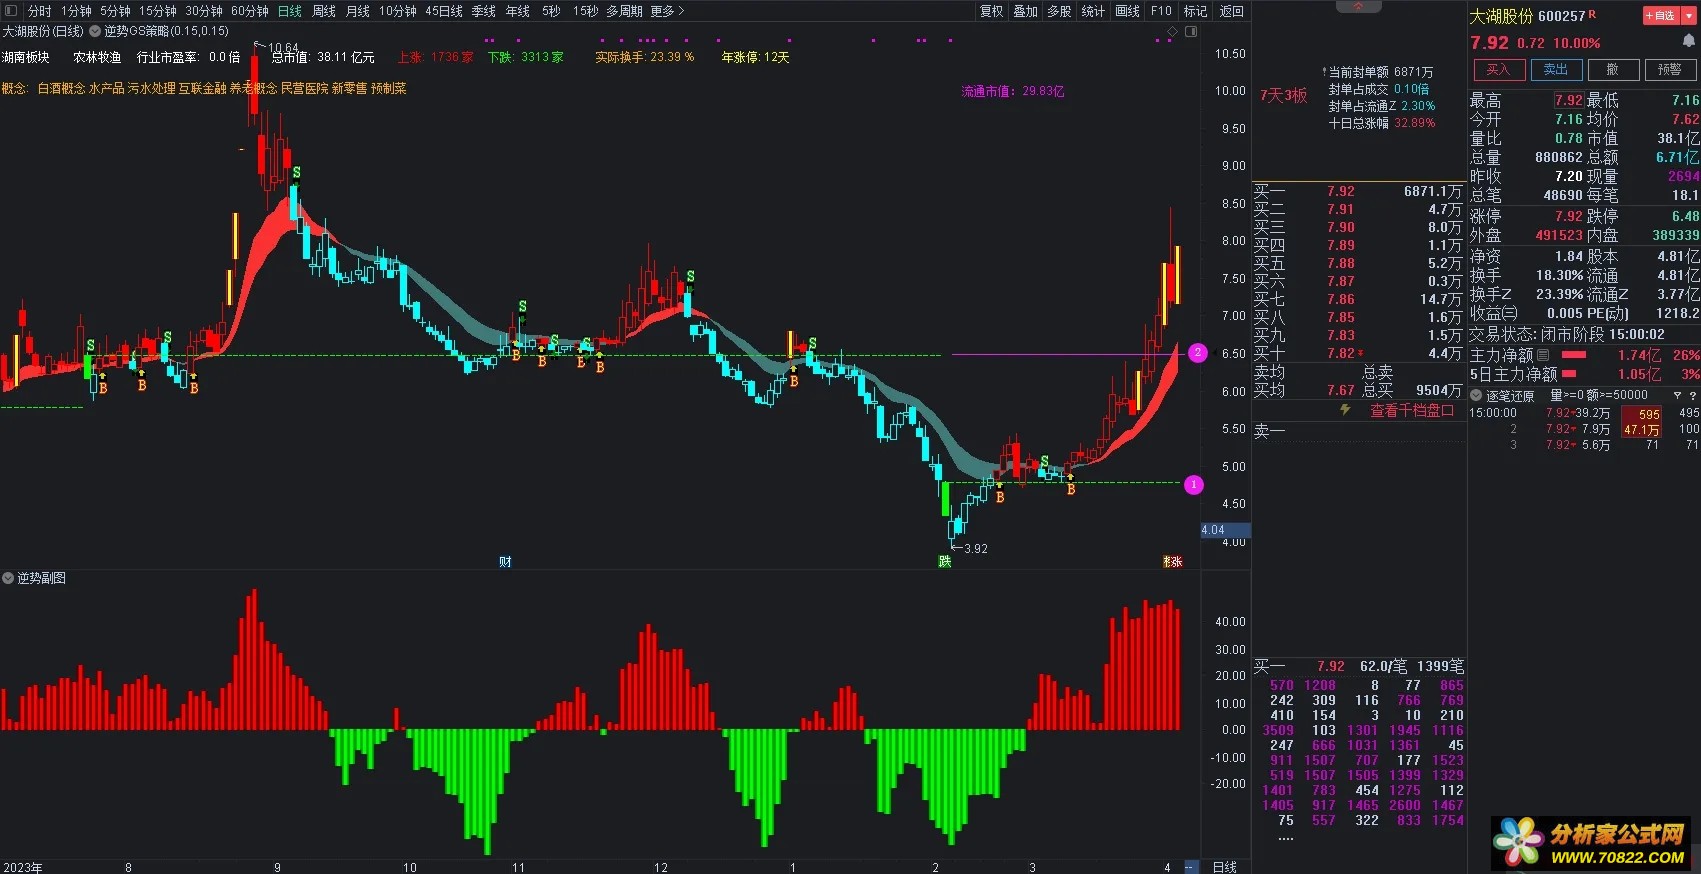Select the 60分钟 period

tap(250, 11)
